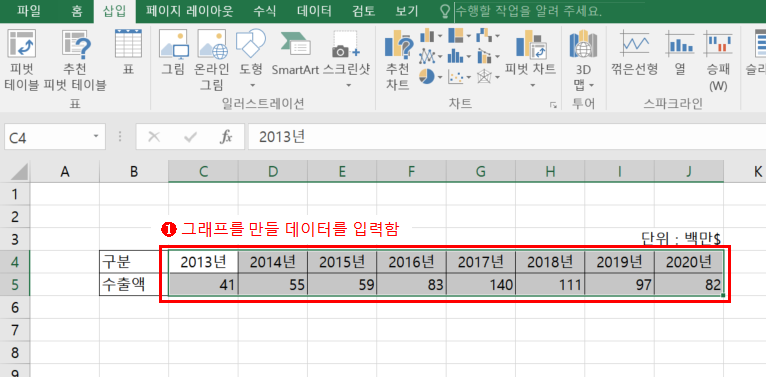Open Recommended Charts (추천 차트)
The height and width of the screenshot is (377, 766).
(x=398, y=60)
